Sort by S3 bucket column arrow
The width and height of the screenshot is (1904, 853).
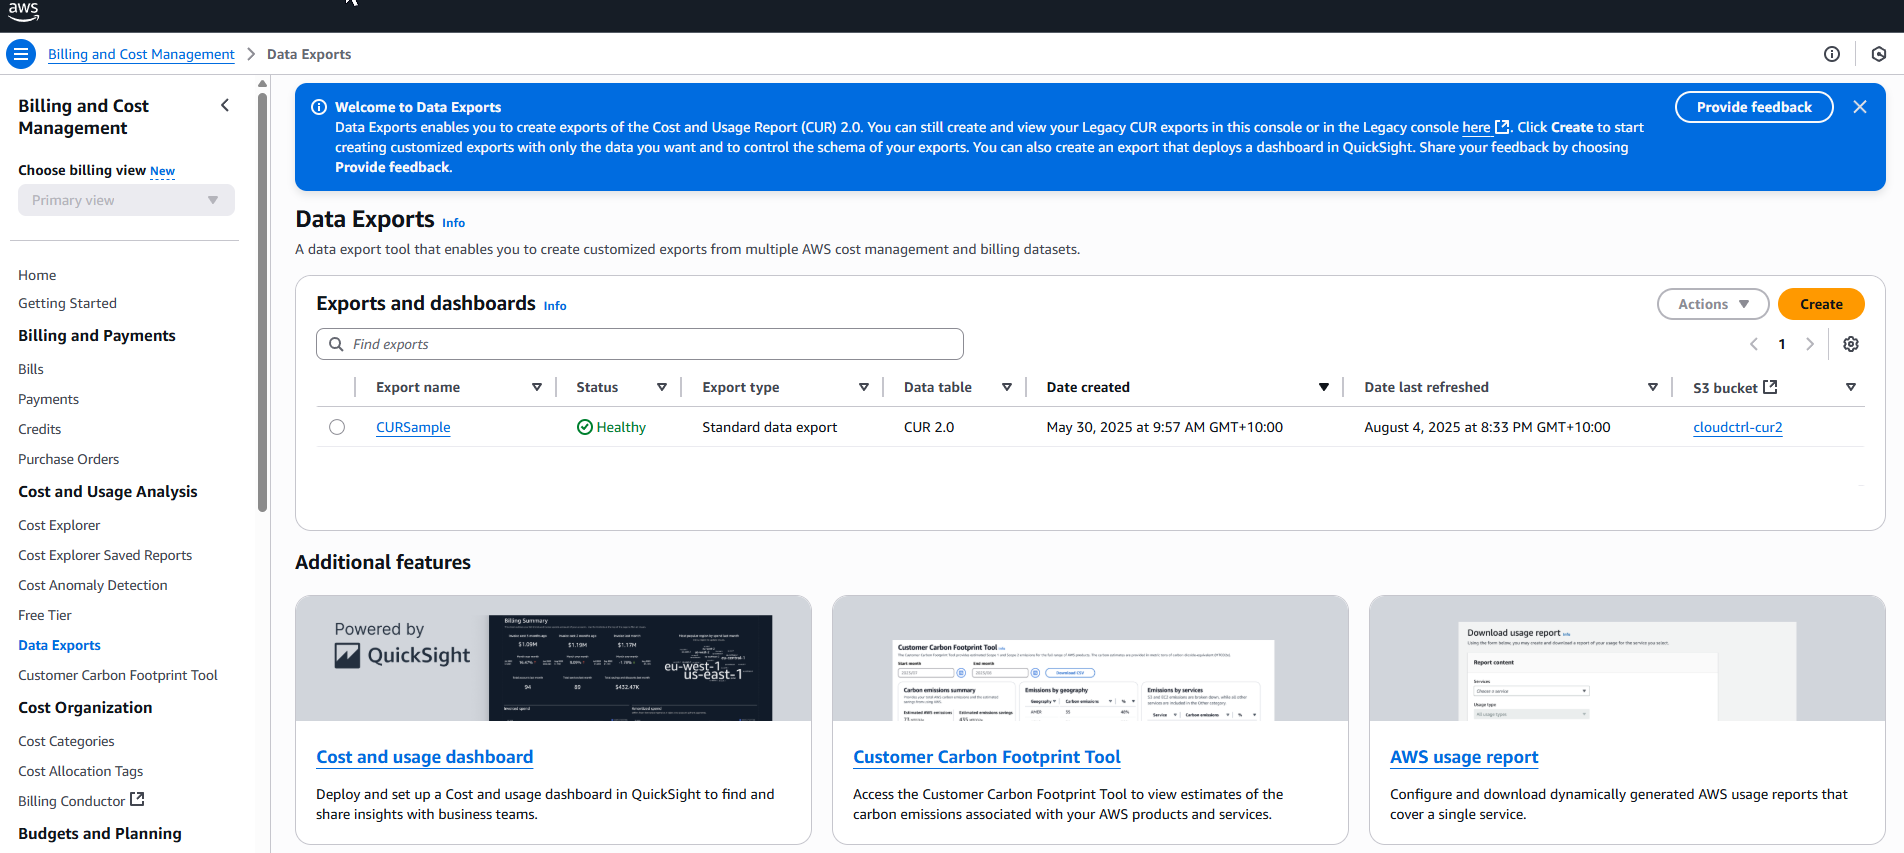(1851, 387)
